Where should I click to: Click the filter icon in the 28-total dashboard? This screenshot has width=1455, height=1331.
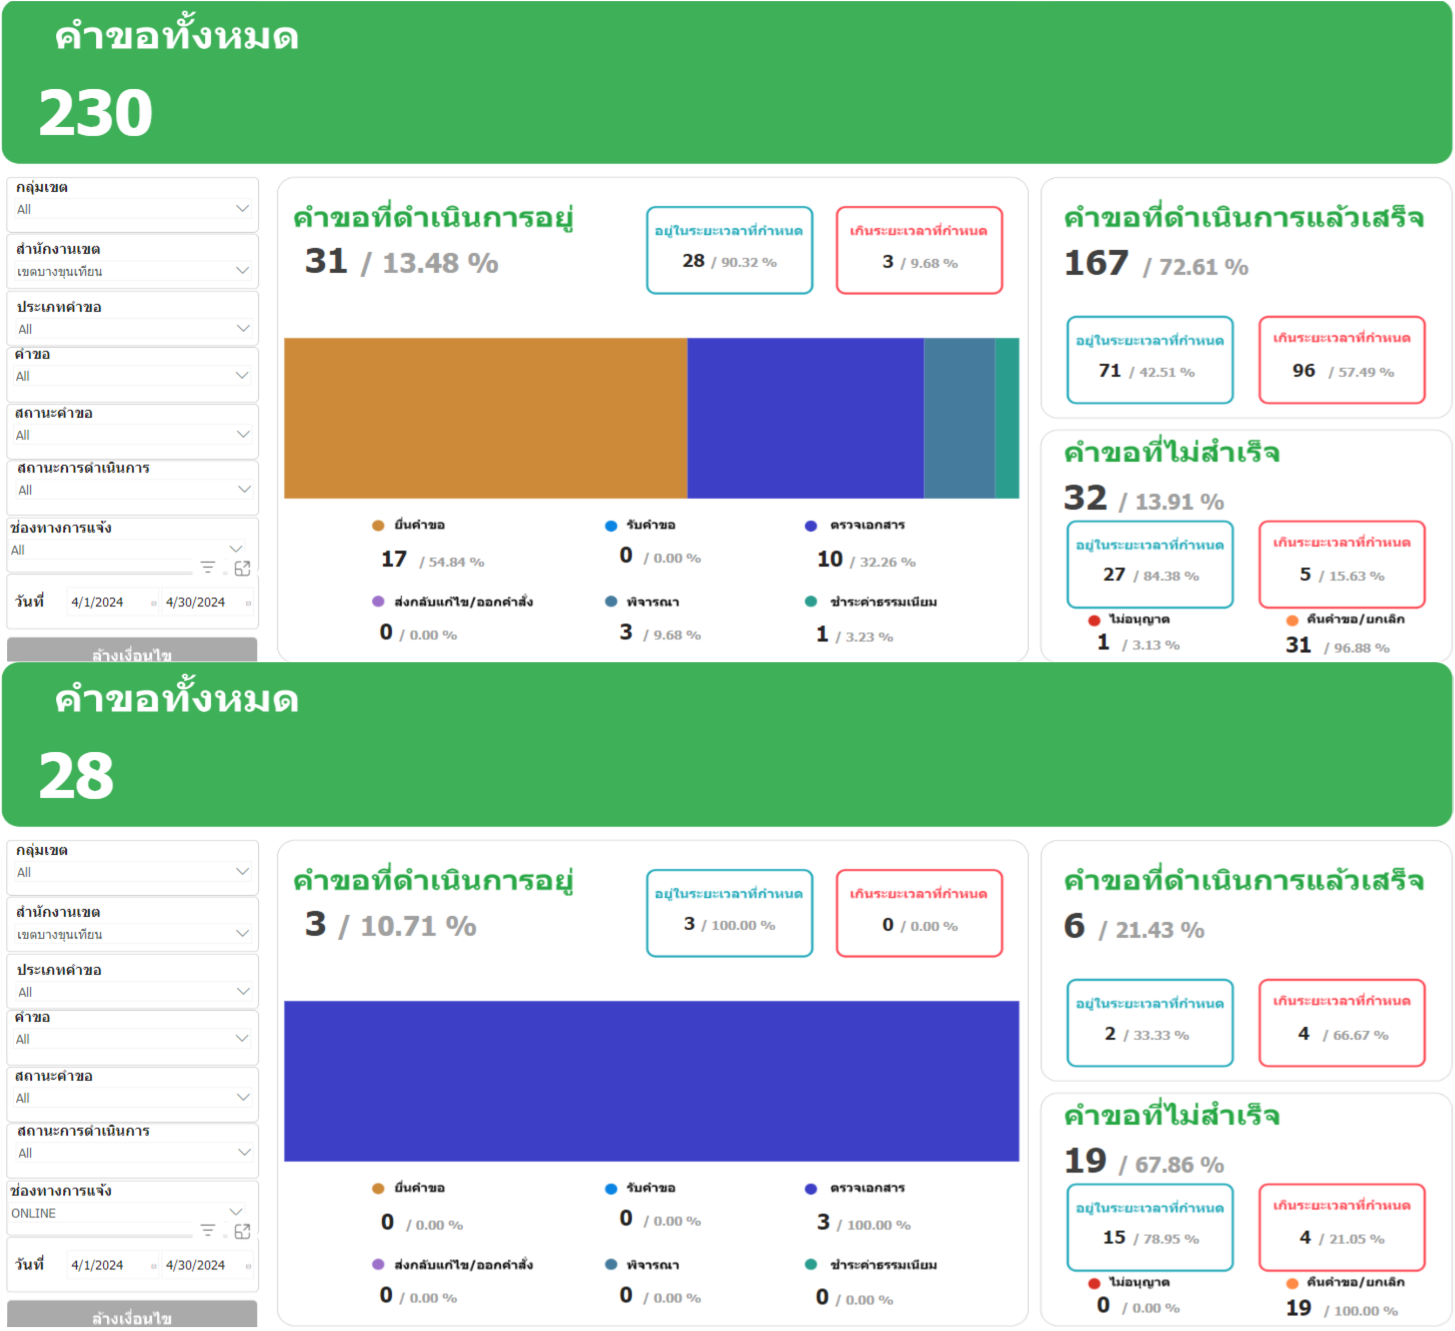(208, 1230)
